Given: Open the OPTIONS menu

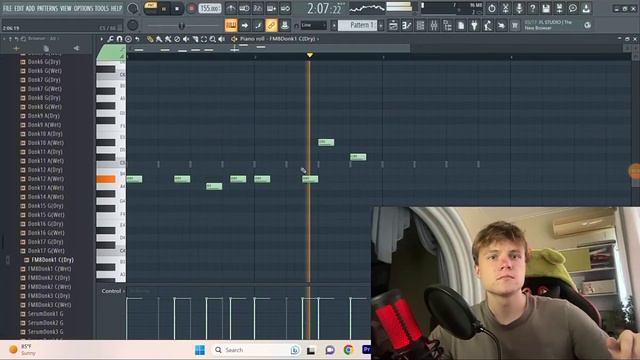Looking at the screenshot, I should (83, 8).
